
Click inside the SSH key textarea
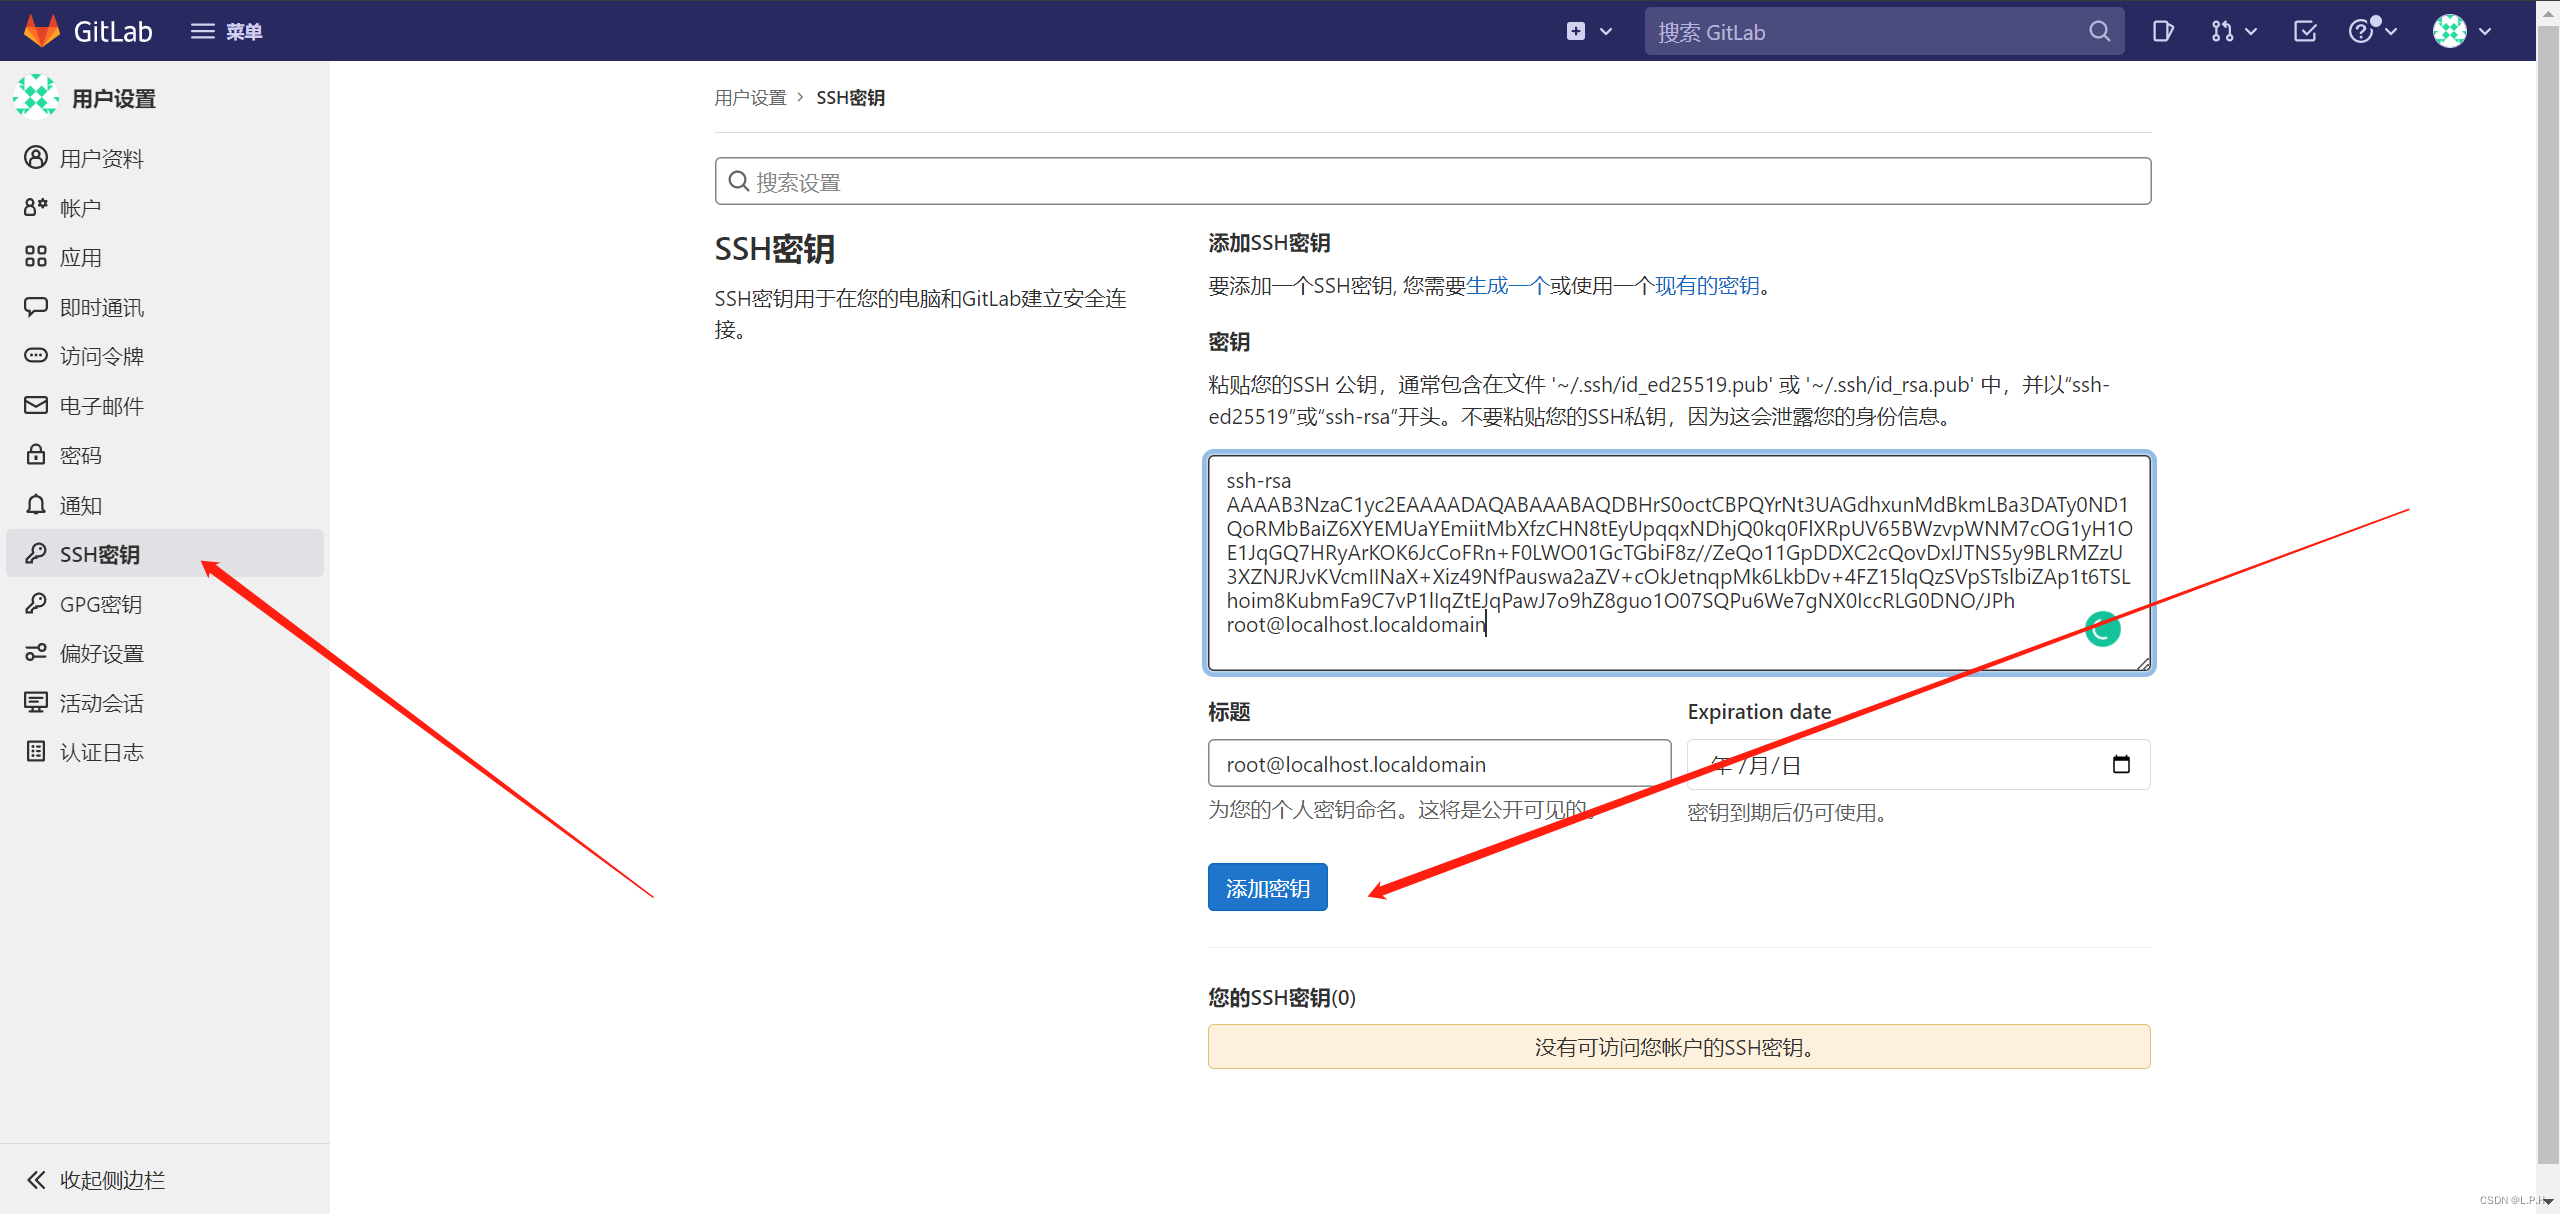(x=1679, y=562)
